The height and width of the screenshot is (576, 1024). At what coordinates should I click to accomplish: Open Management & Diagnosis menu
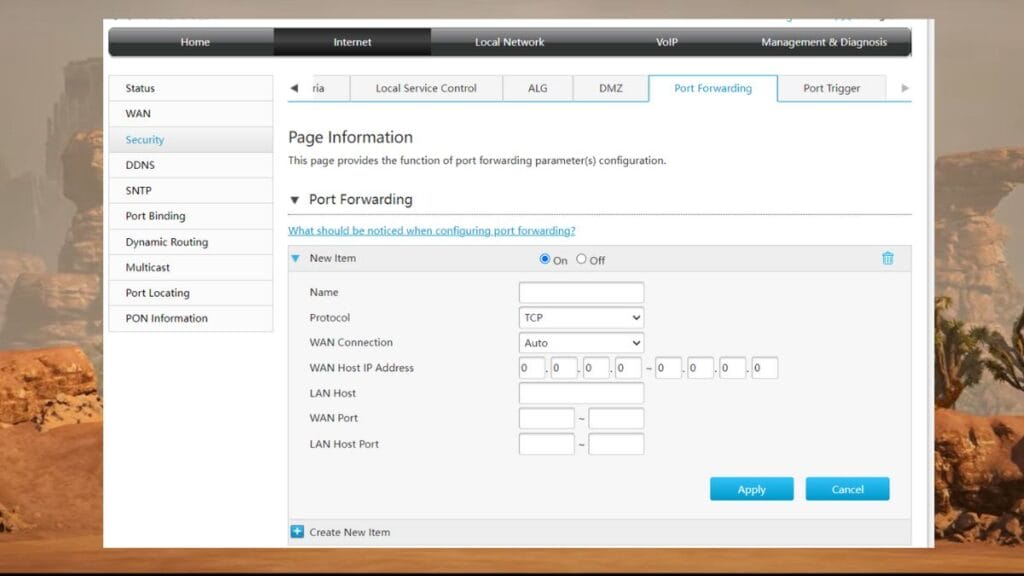[x=822, y=42]
